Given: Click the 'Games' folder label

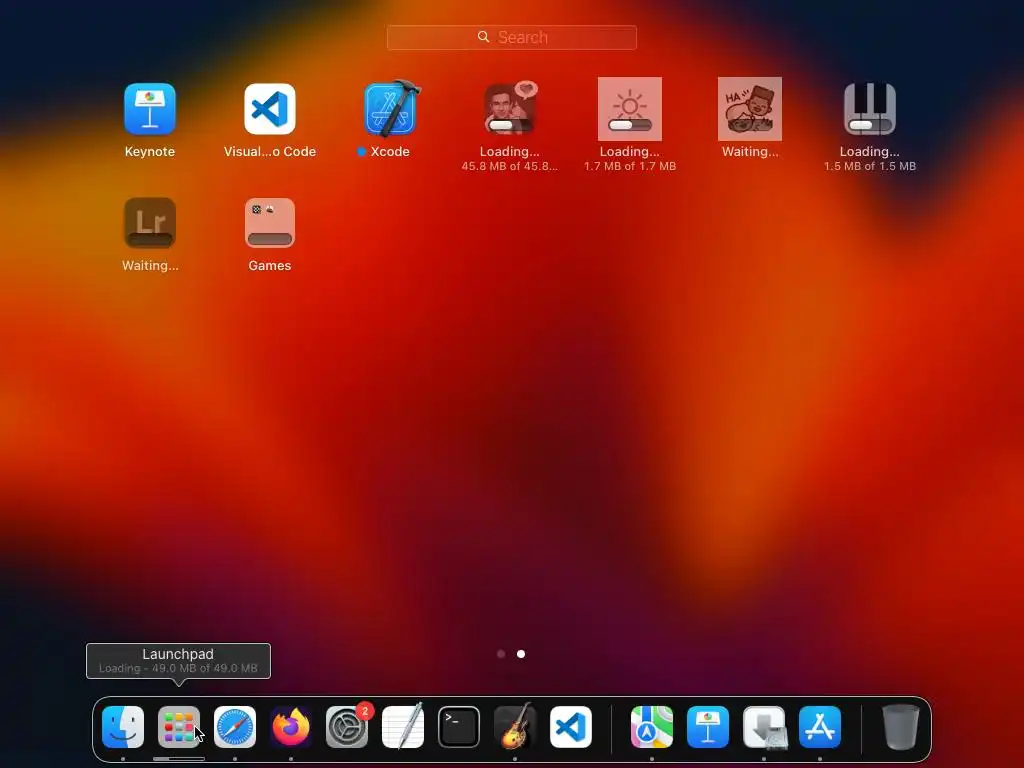Looking at the screenshot, I should pyautogui.click(x=270, y=266).
